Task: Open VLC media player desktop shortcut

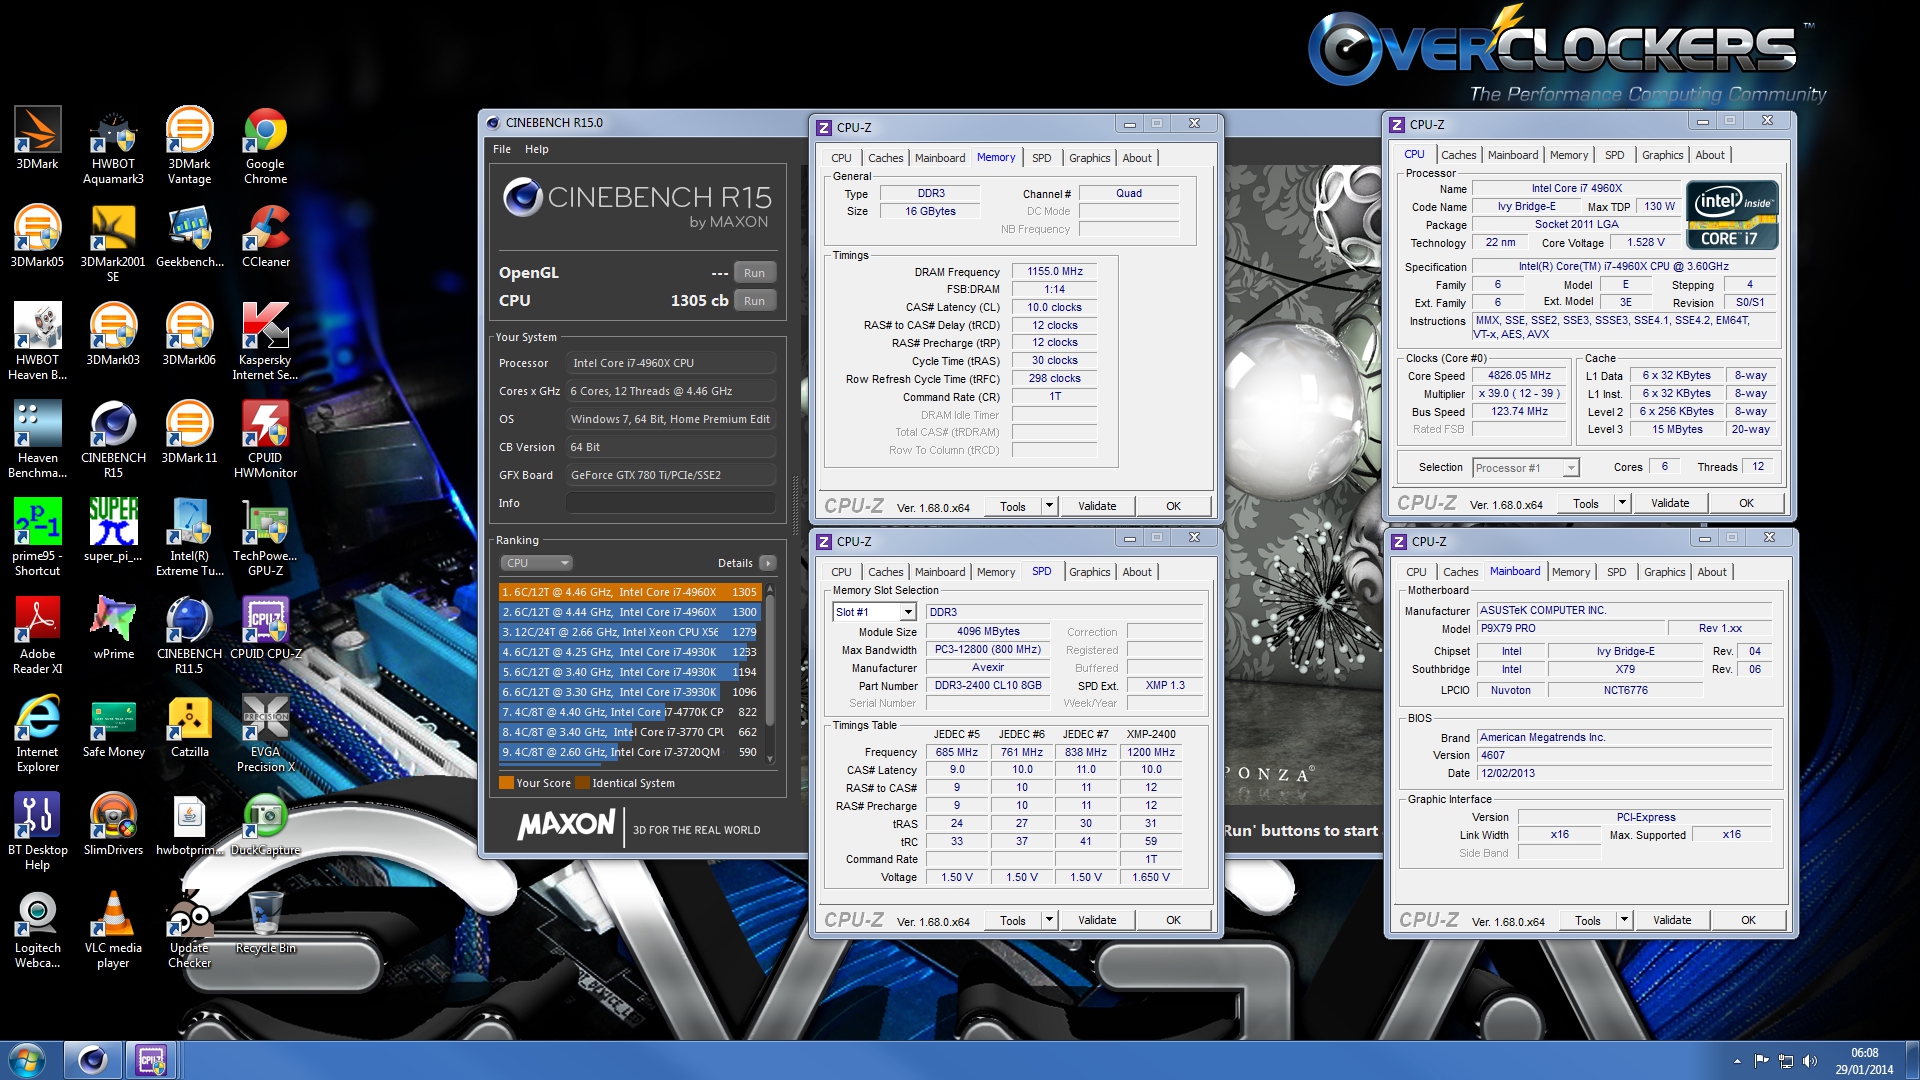Action: [113, 930]
